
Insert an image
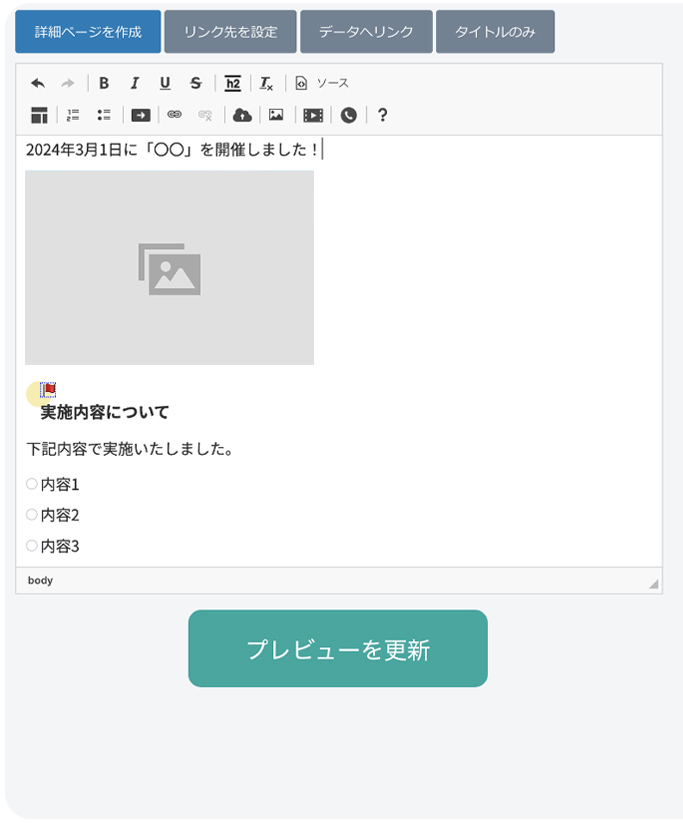tap(276, 115)
